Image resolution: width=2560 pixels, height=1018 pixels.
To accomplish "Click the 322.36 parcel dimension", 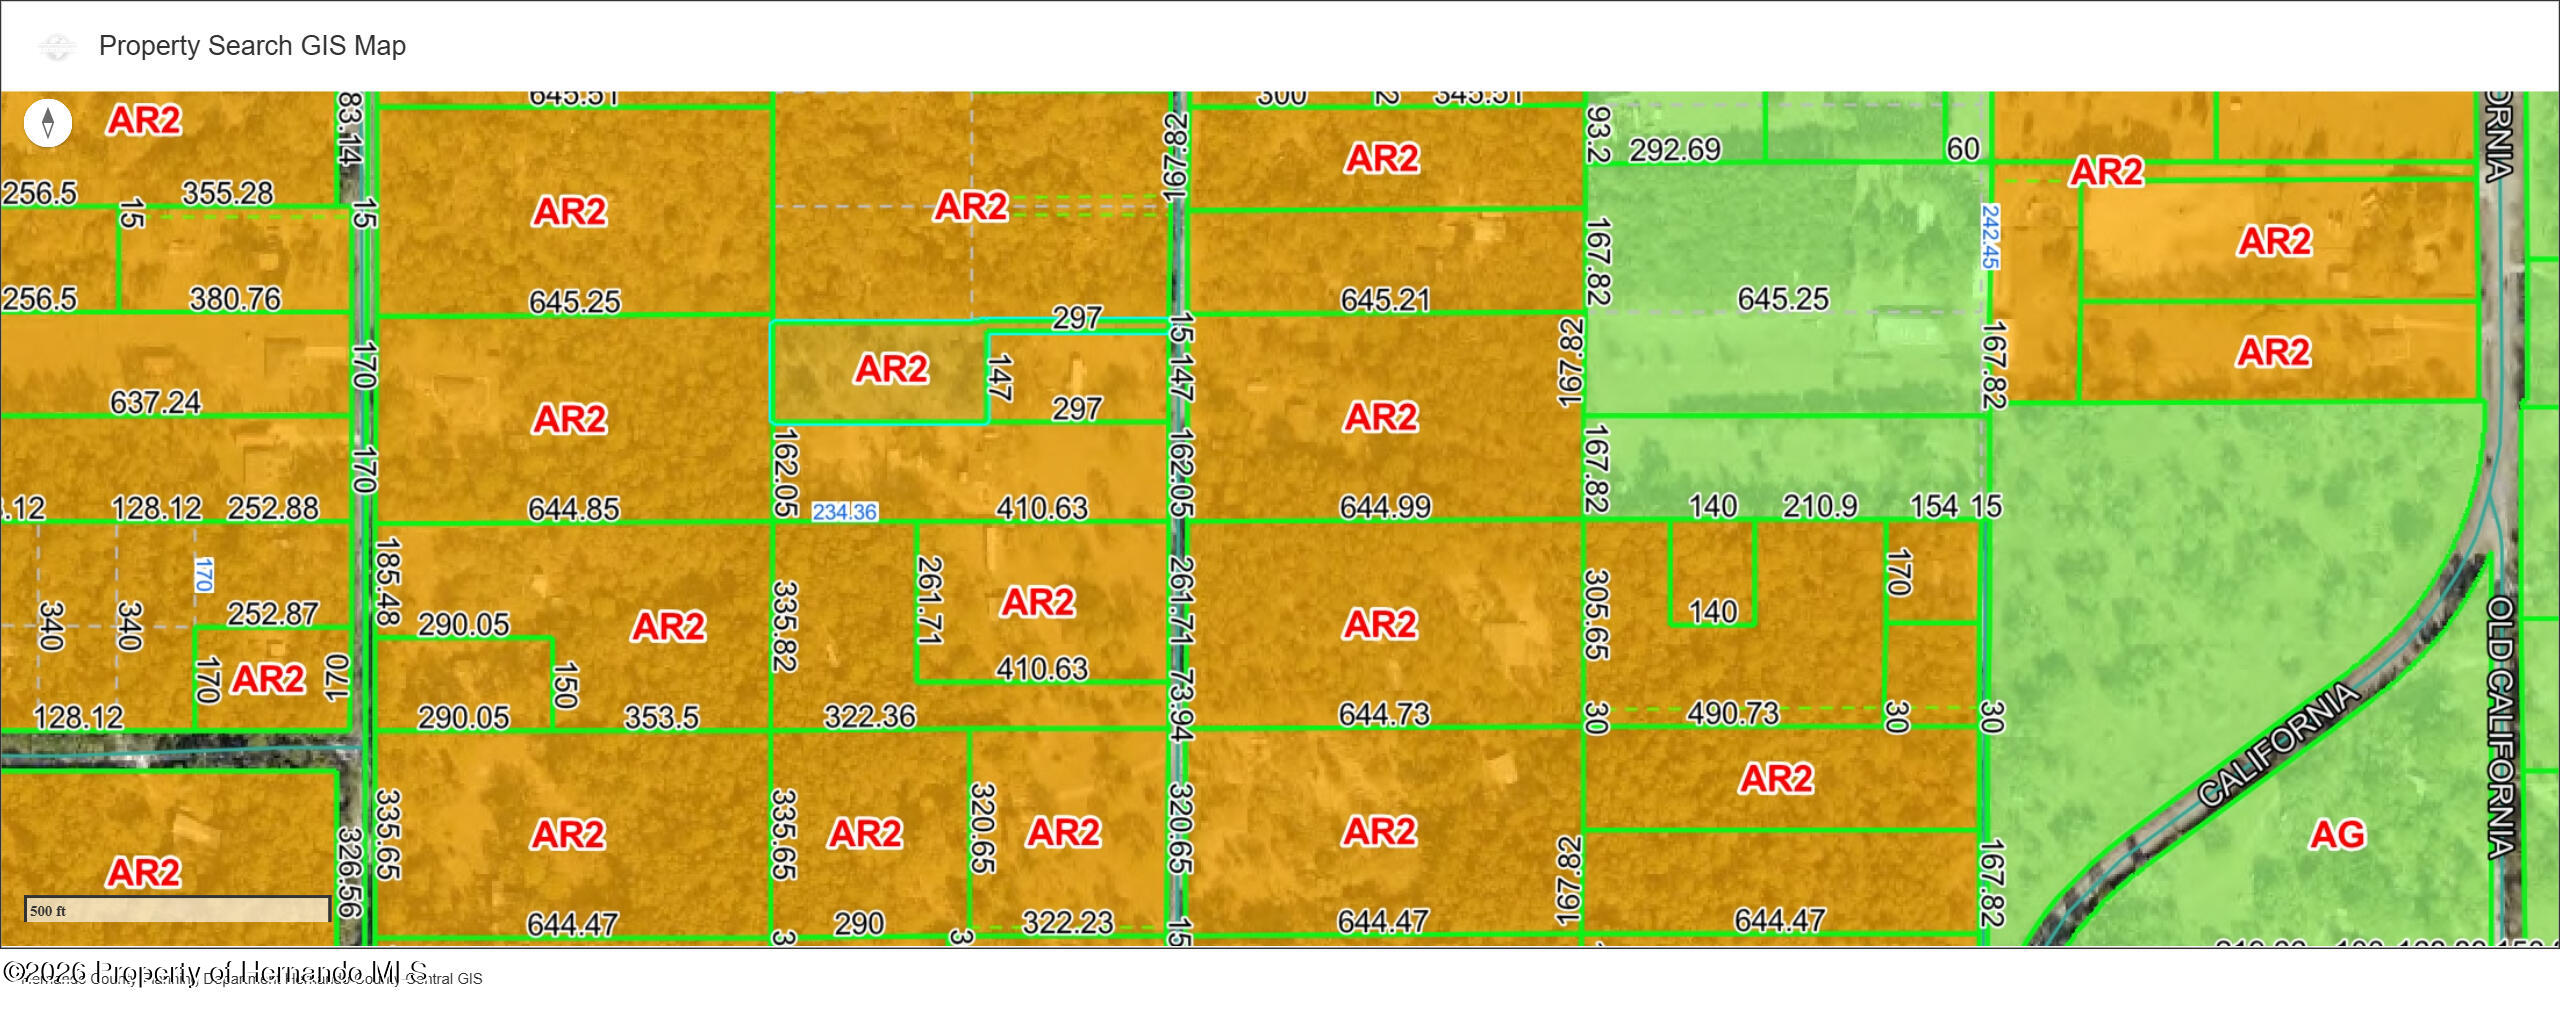I will [x=869, y=716].
